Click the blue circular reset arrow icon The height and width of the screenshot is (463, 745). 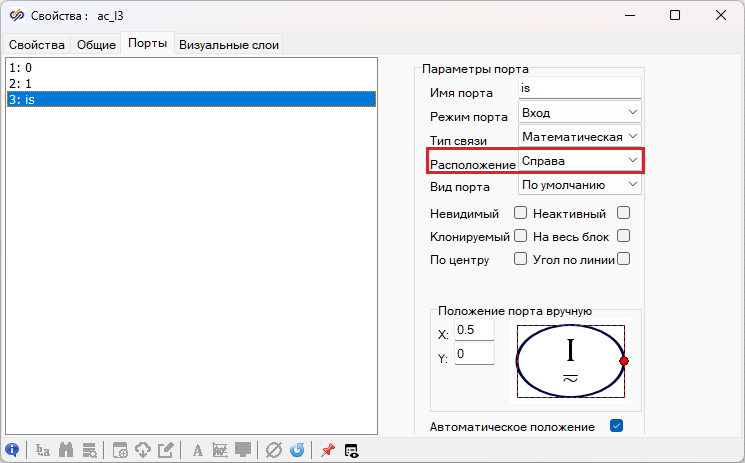click(x=297, y=450)
